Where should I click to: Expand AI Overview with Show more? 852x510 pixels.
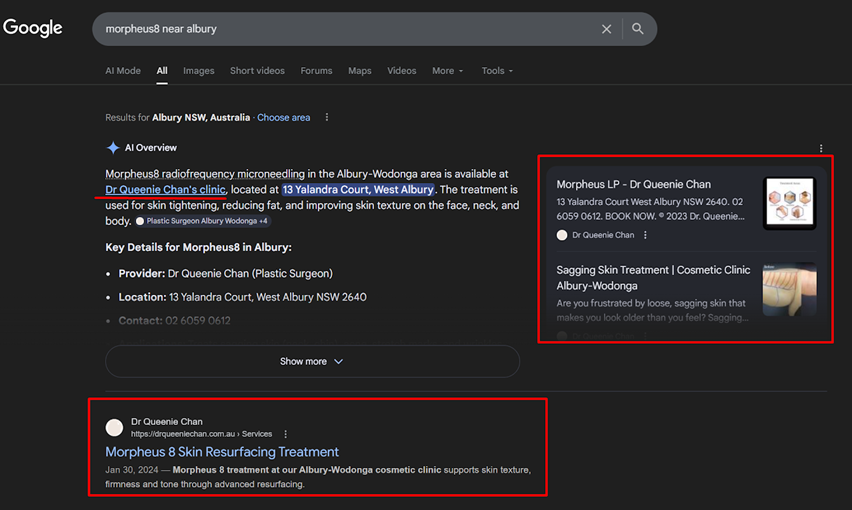click(311, 361)
